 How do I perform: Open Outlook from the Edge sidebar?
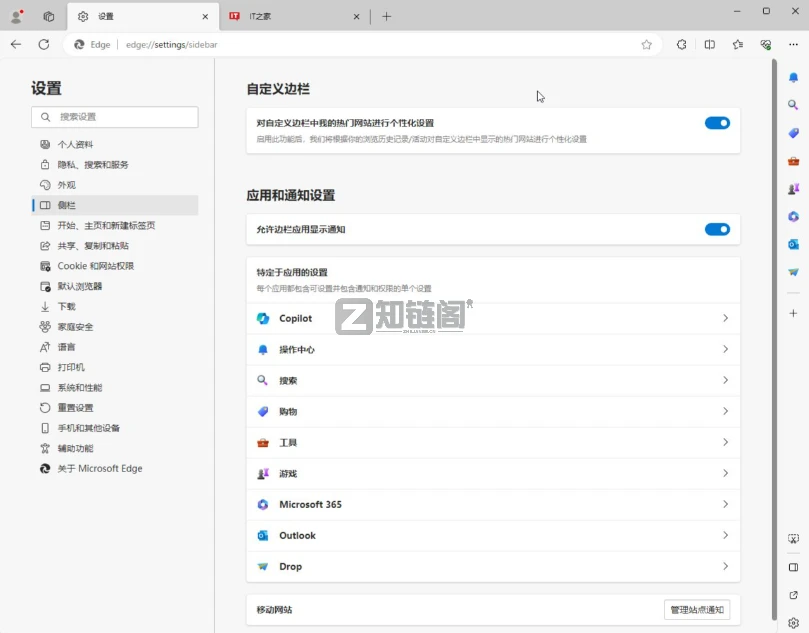click(x=792, y=244)
